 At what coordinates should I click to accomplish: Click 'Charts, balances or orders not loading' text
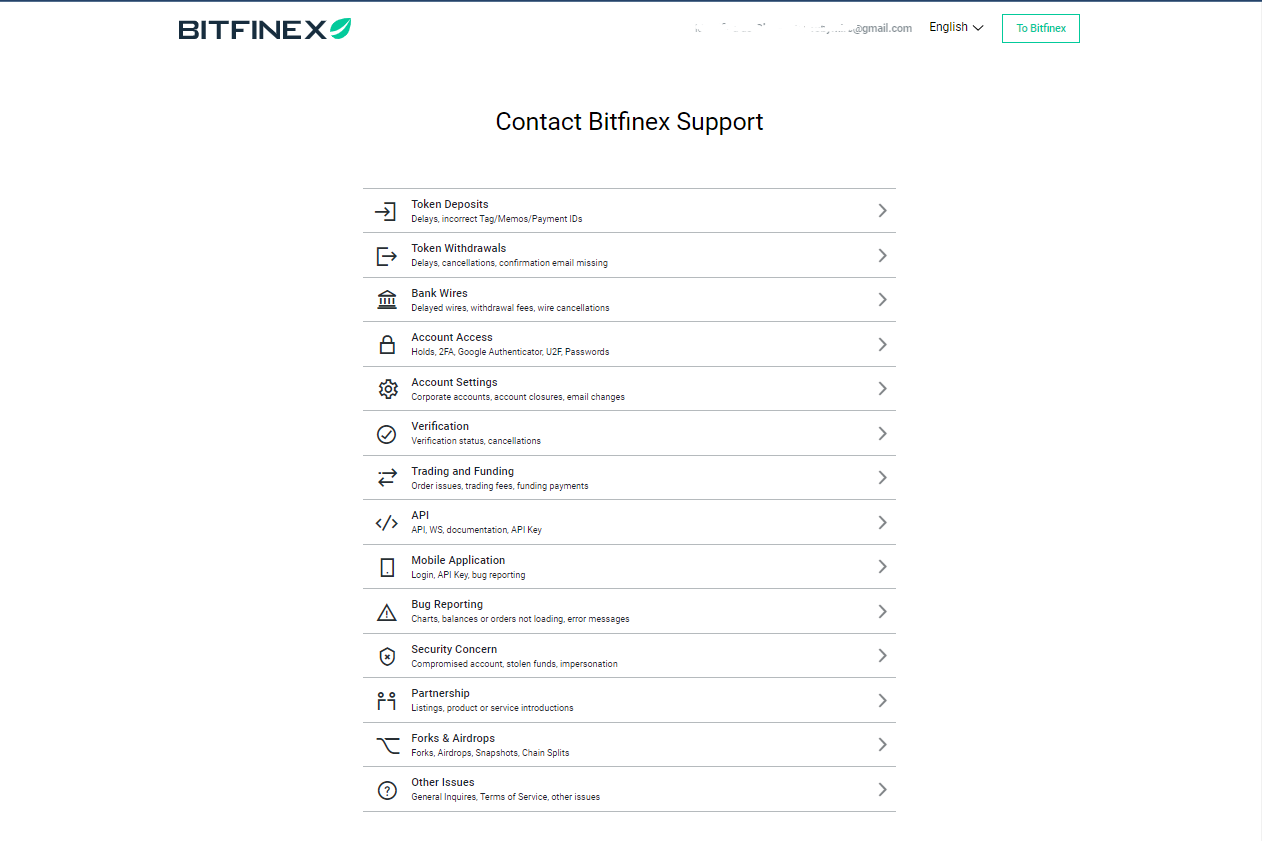[487, 619]
